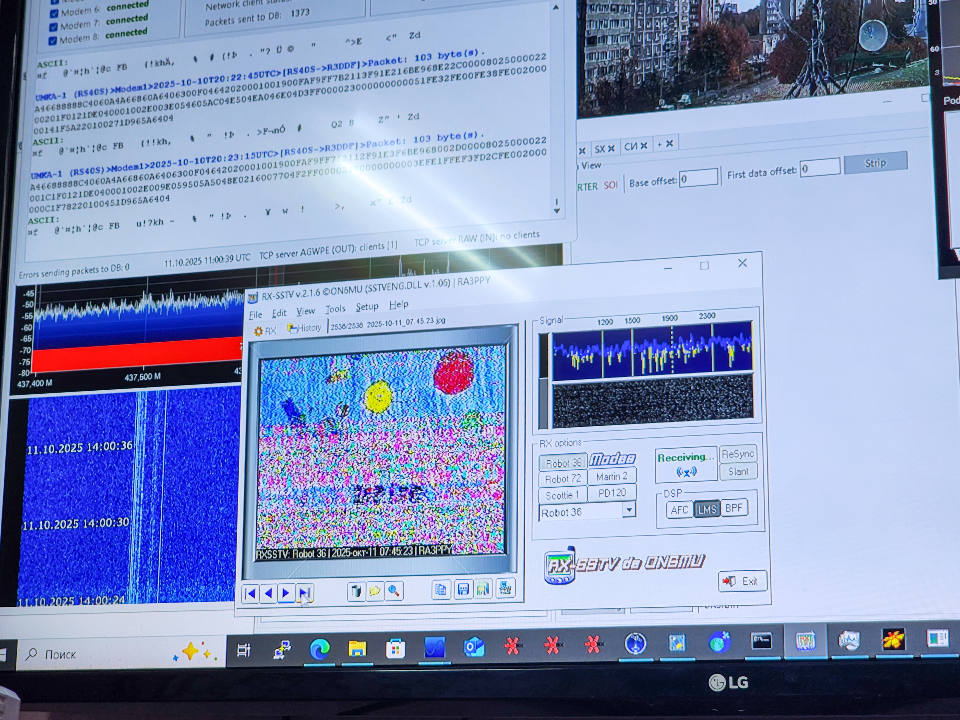
Task: Open Task View from the taskbar
Action: click(244, 651)
